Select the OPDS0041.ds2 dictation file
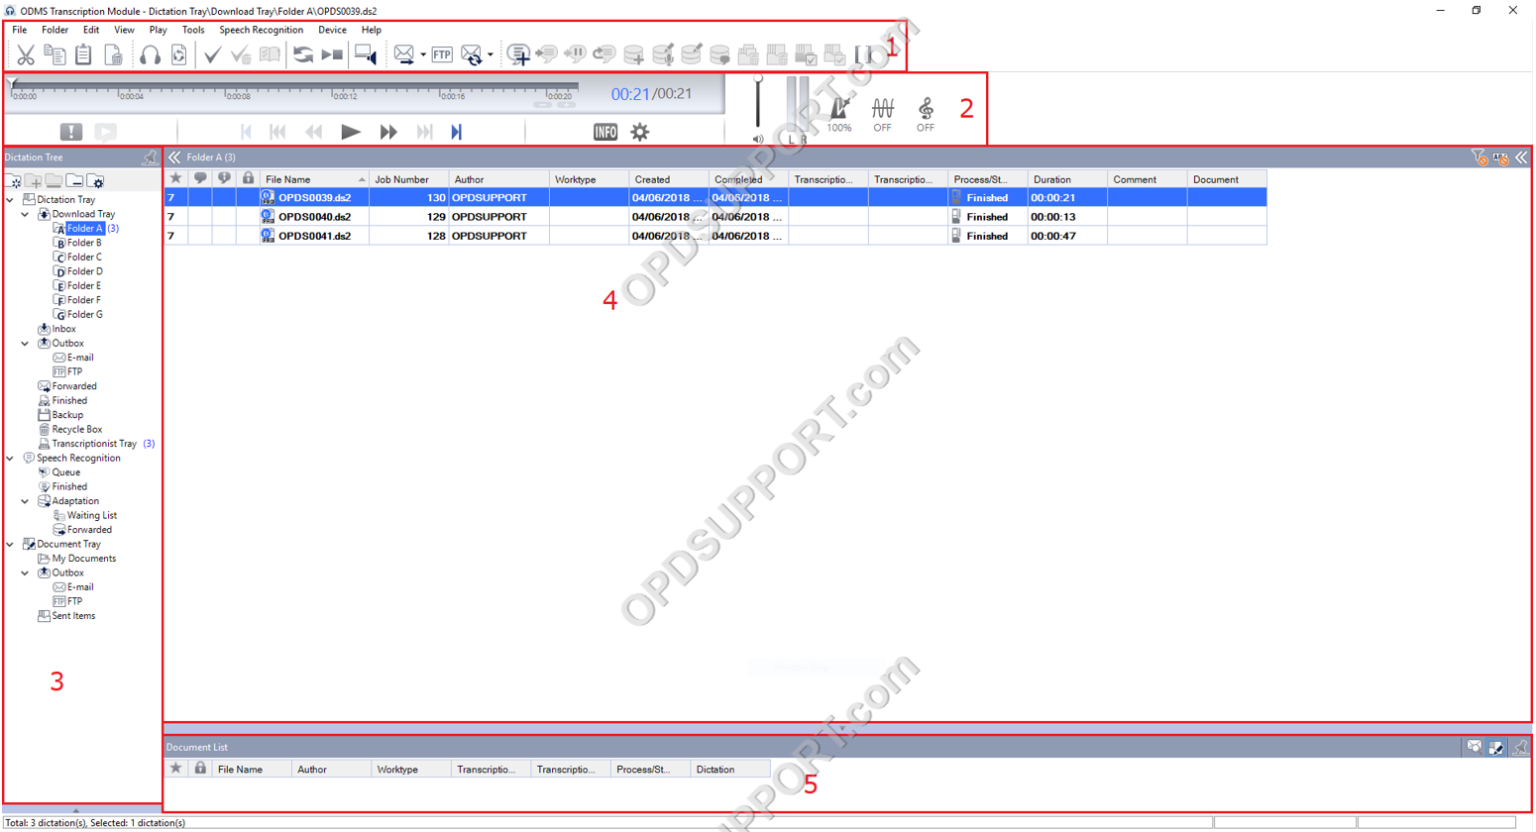Viewport: 1536px width, 832px height. 314,236
